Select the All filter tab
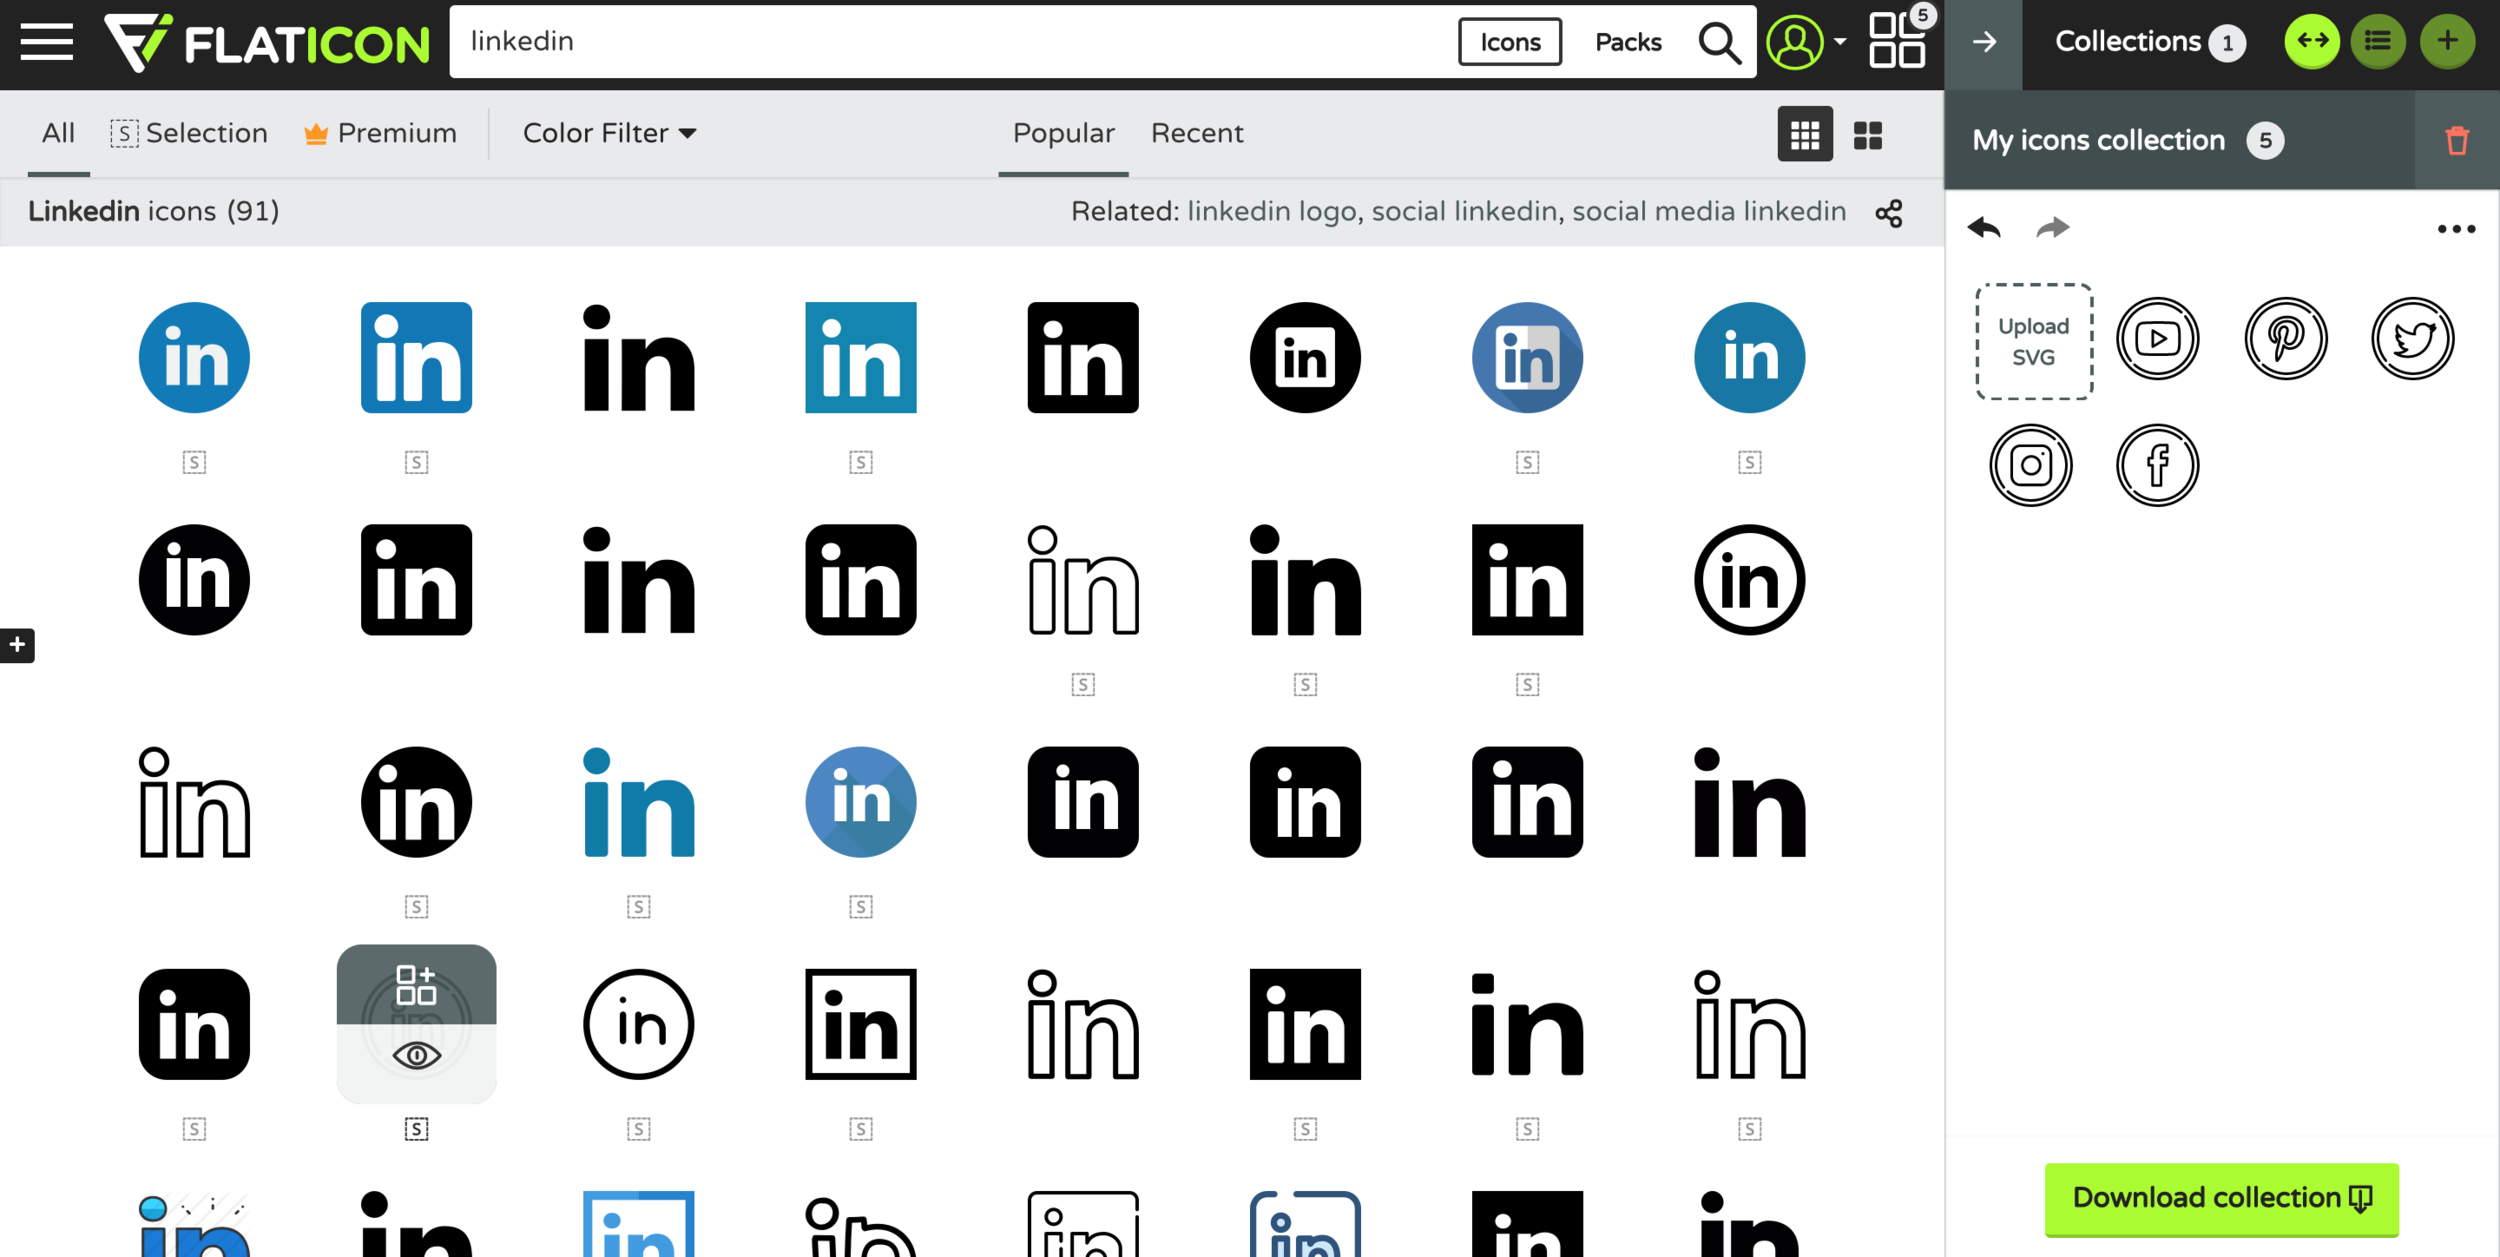 tap(58, 133)
